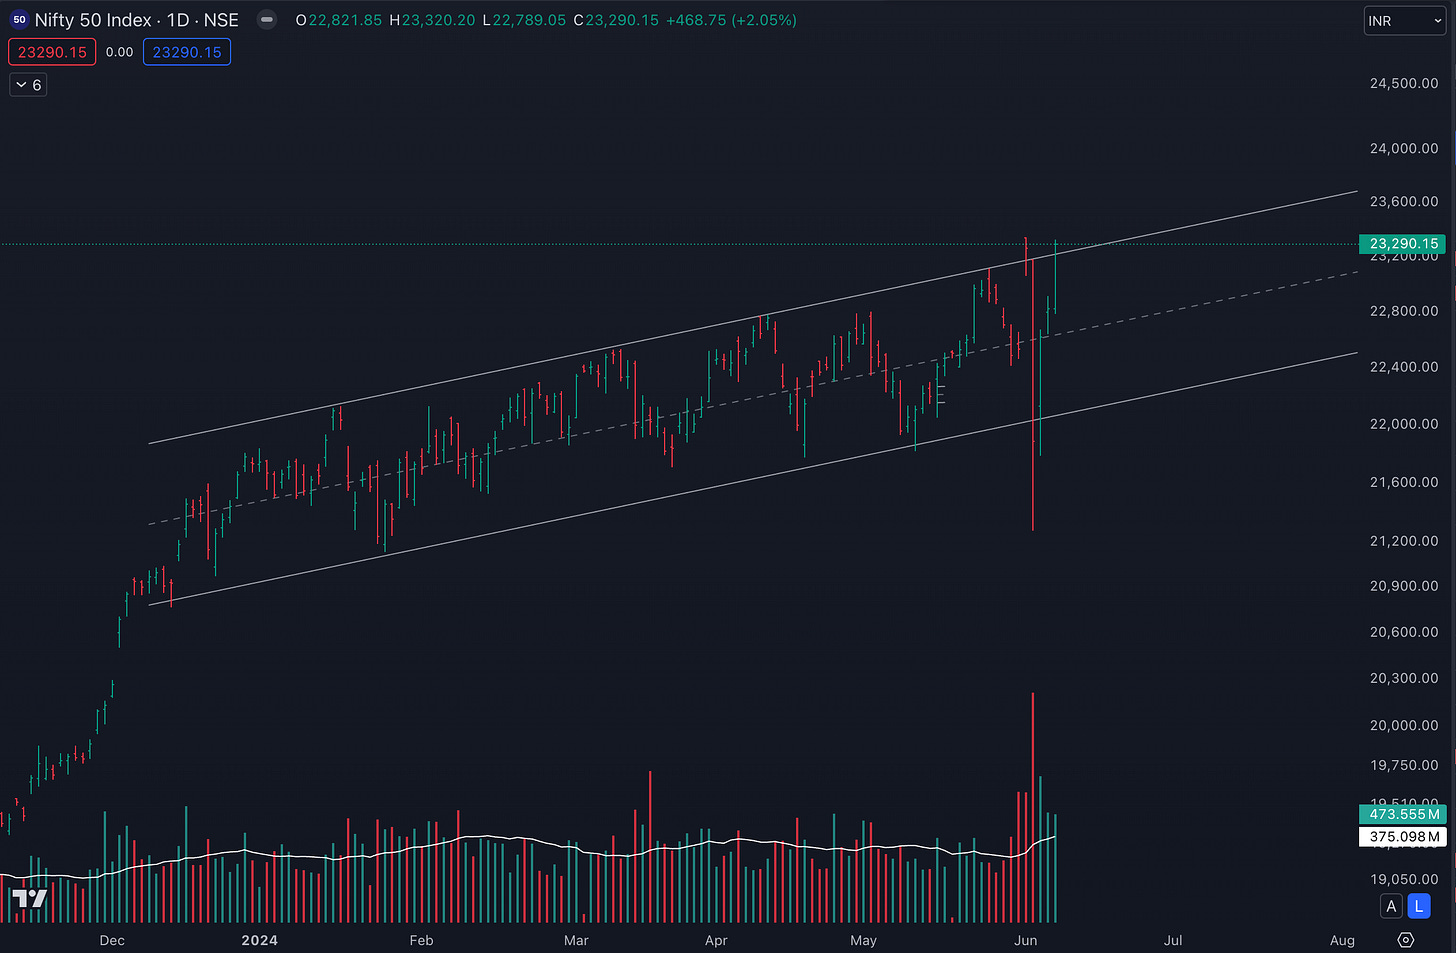Click the 20,900.00 price axis label
Viewport: 1456px width, 953px height.
tap(1403, 586)
